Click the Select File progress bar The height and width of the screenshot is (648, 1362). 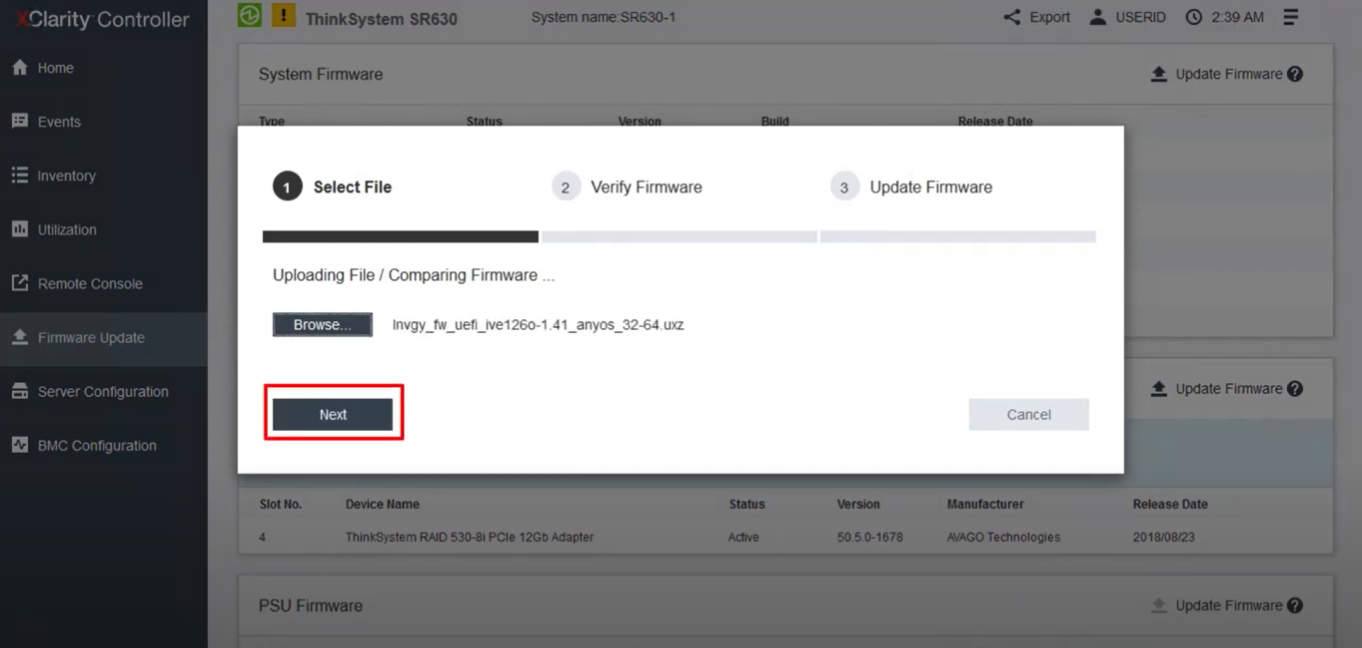click(x=398, y=237)
